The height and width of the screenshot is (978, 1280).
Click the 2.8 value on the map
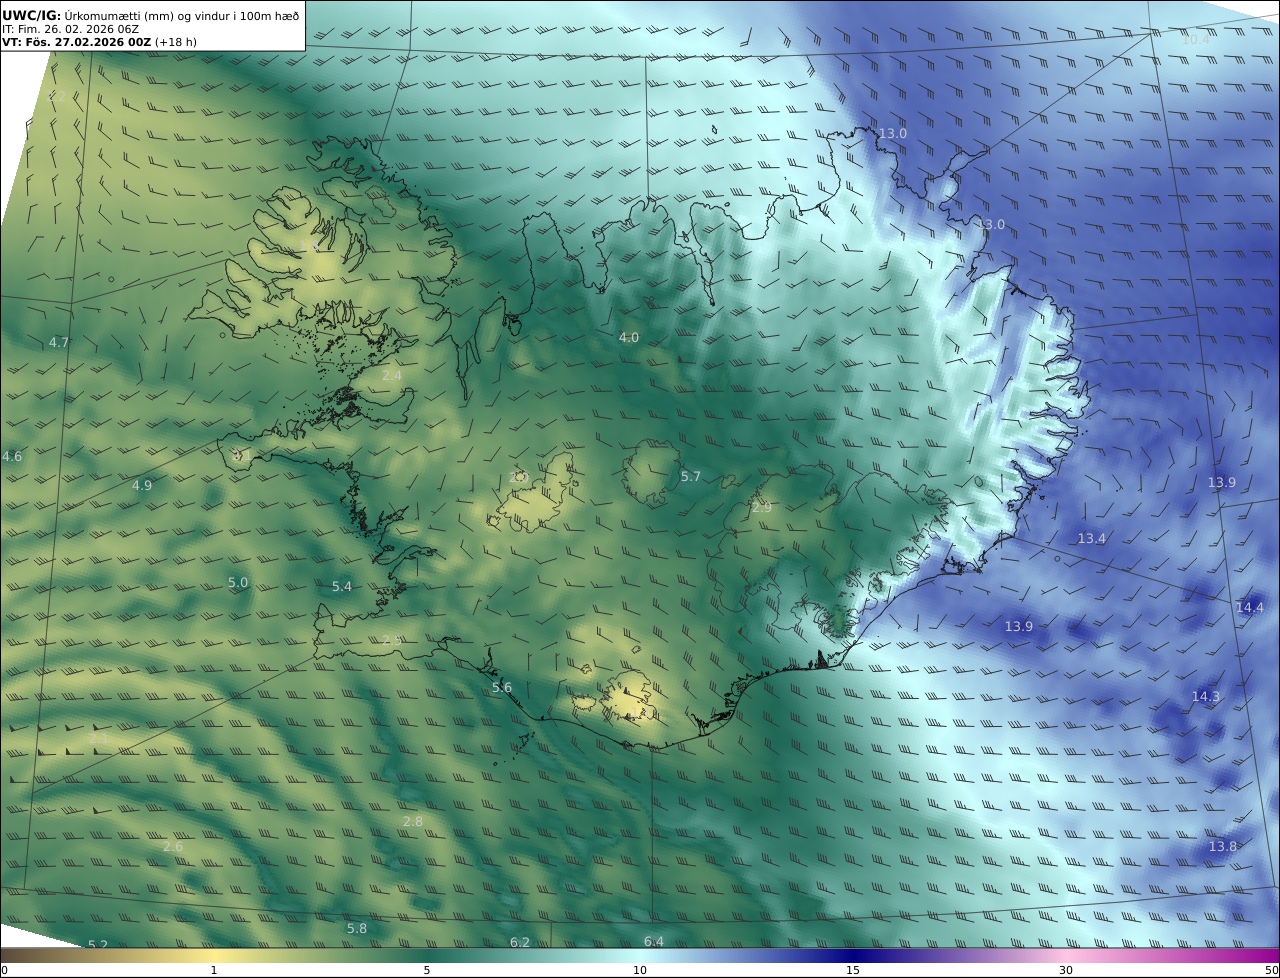tap(413, 821)
